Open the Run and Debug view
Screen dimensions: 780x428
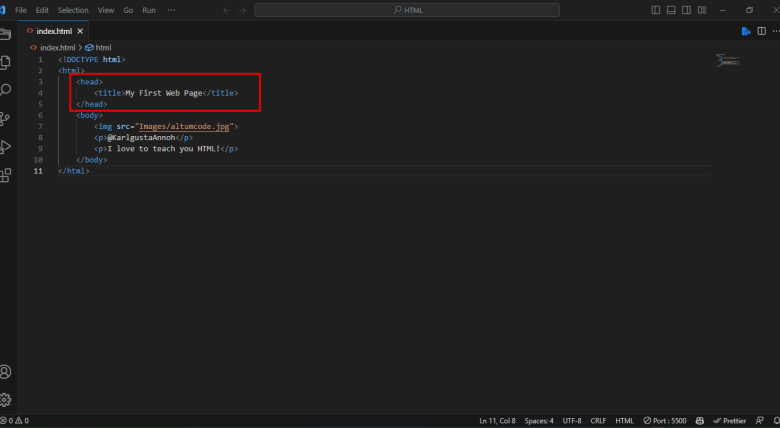pyautogui.click(x=5, y=147)
